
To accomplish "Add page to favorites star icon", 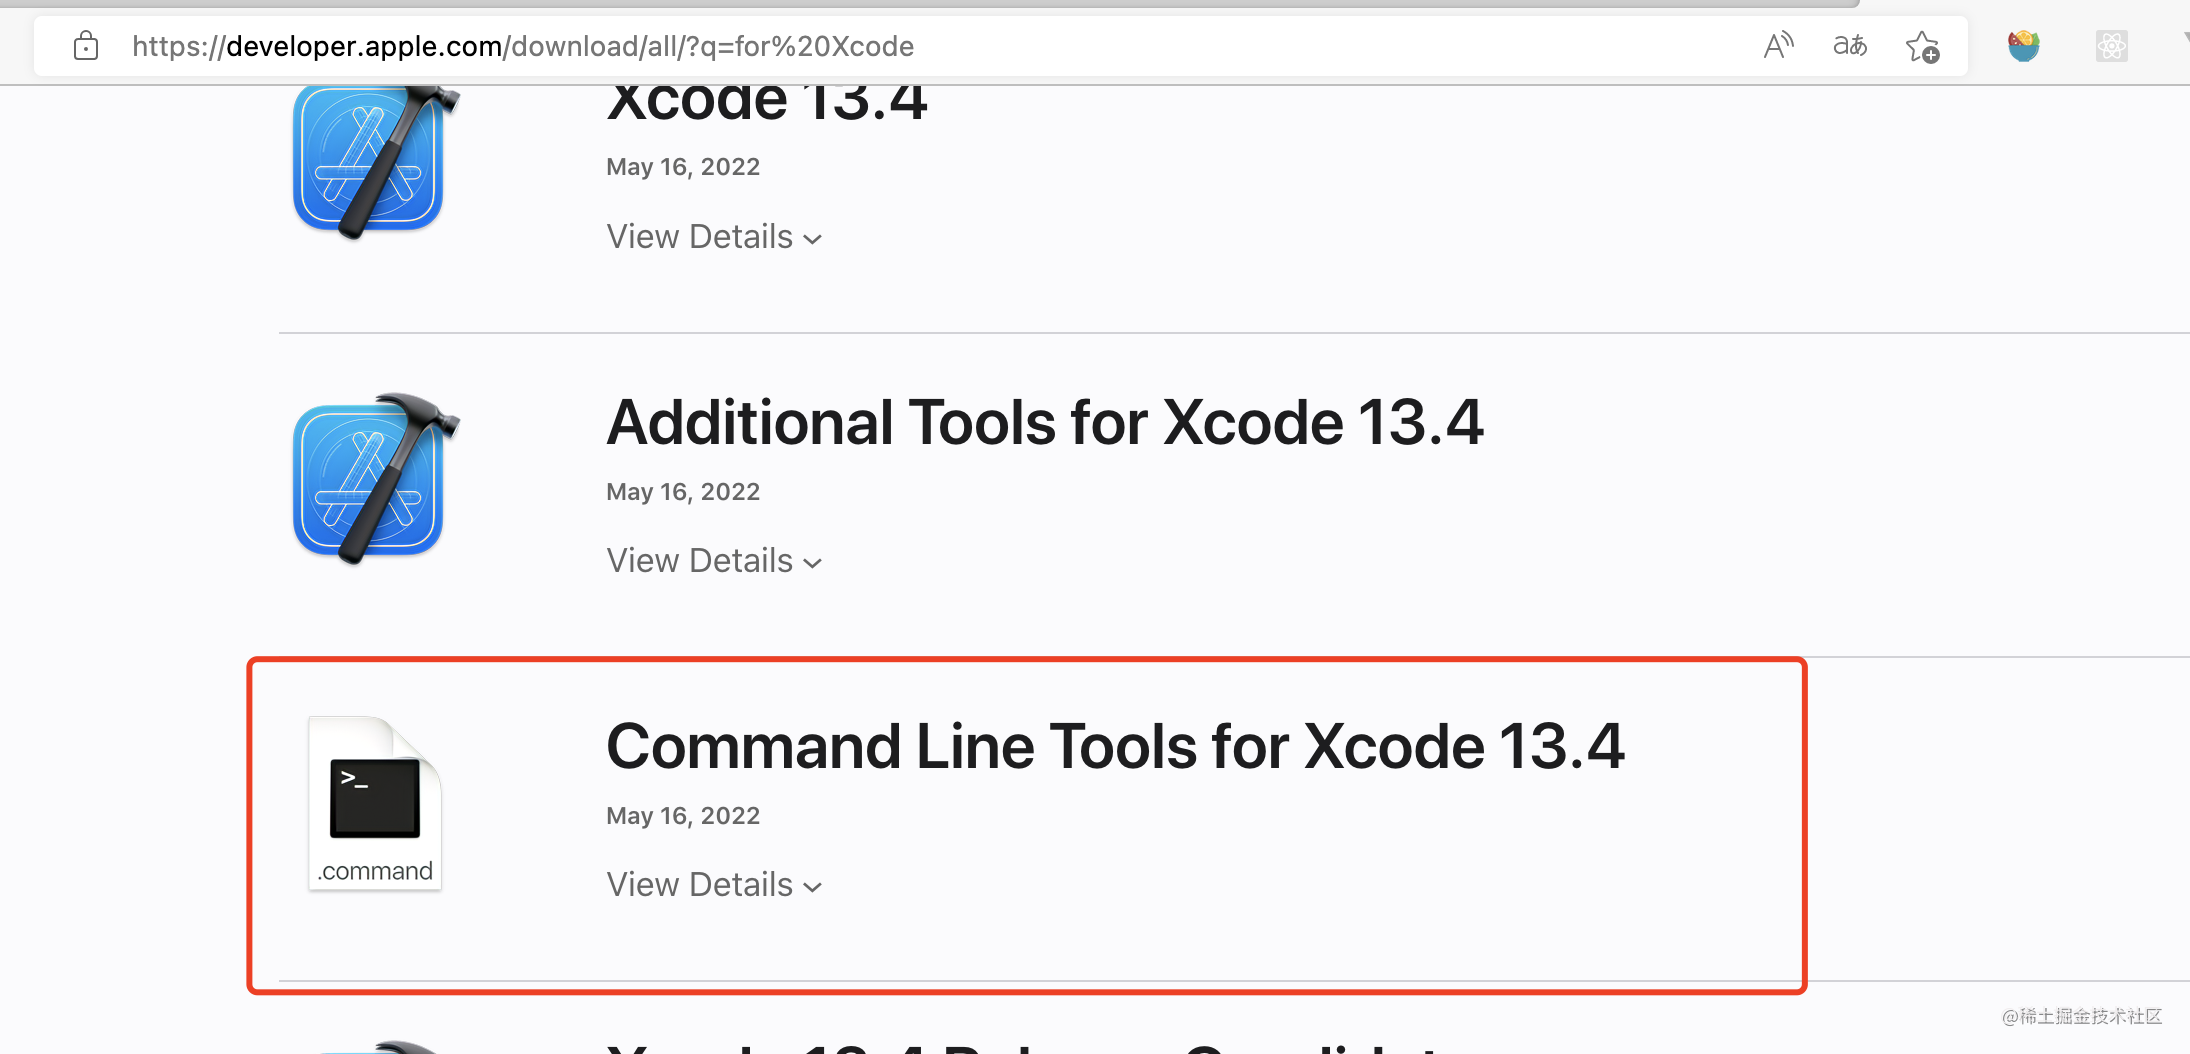I will tap(1922, 46).
